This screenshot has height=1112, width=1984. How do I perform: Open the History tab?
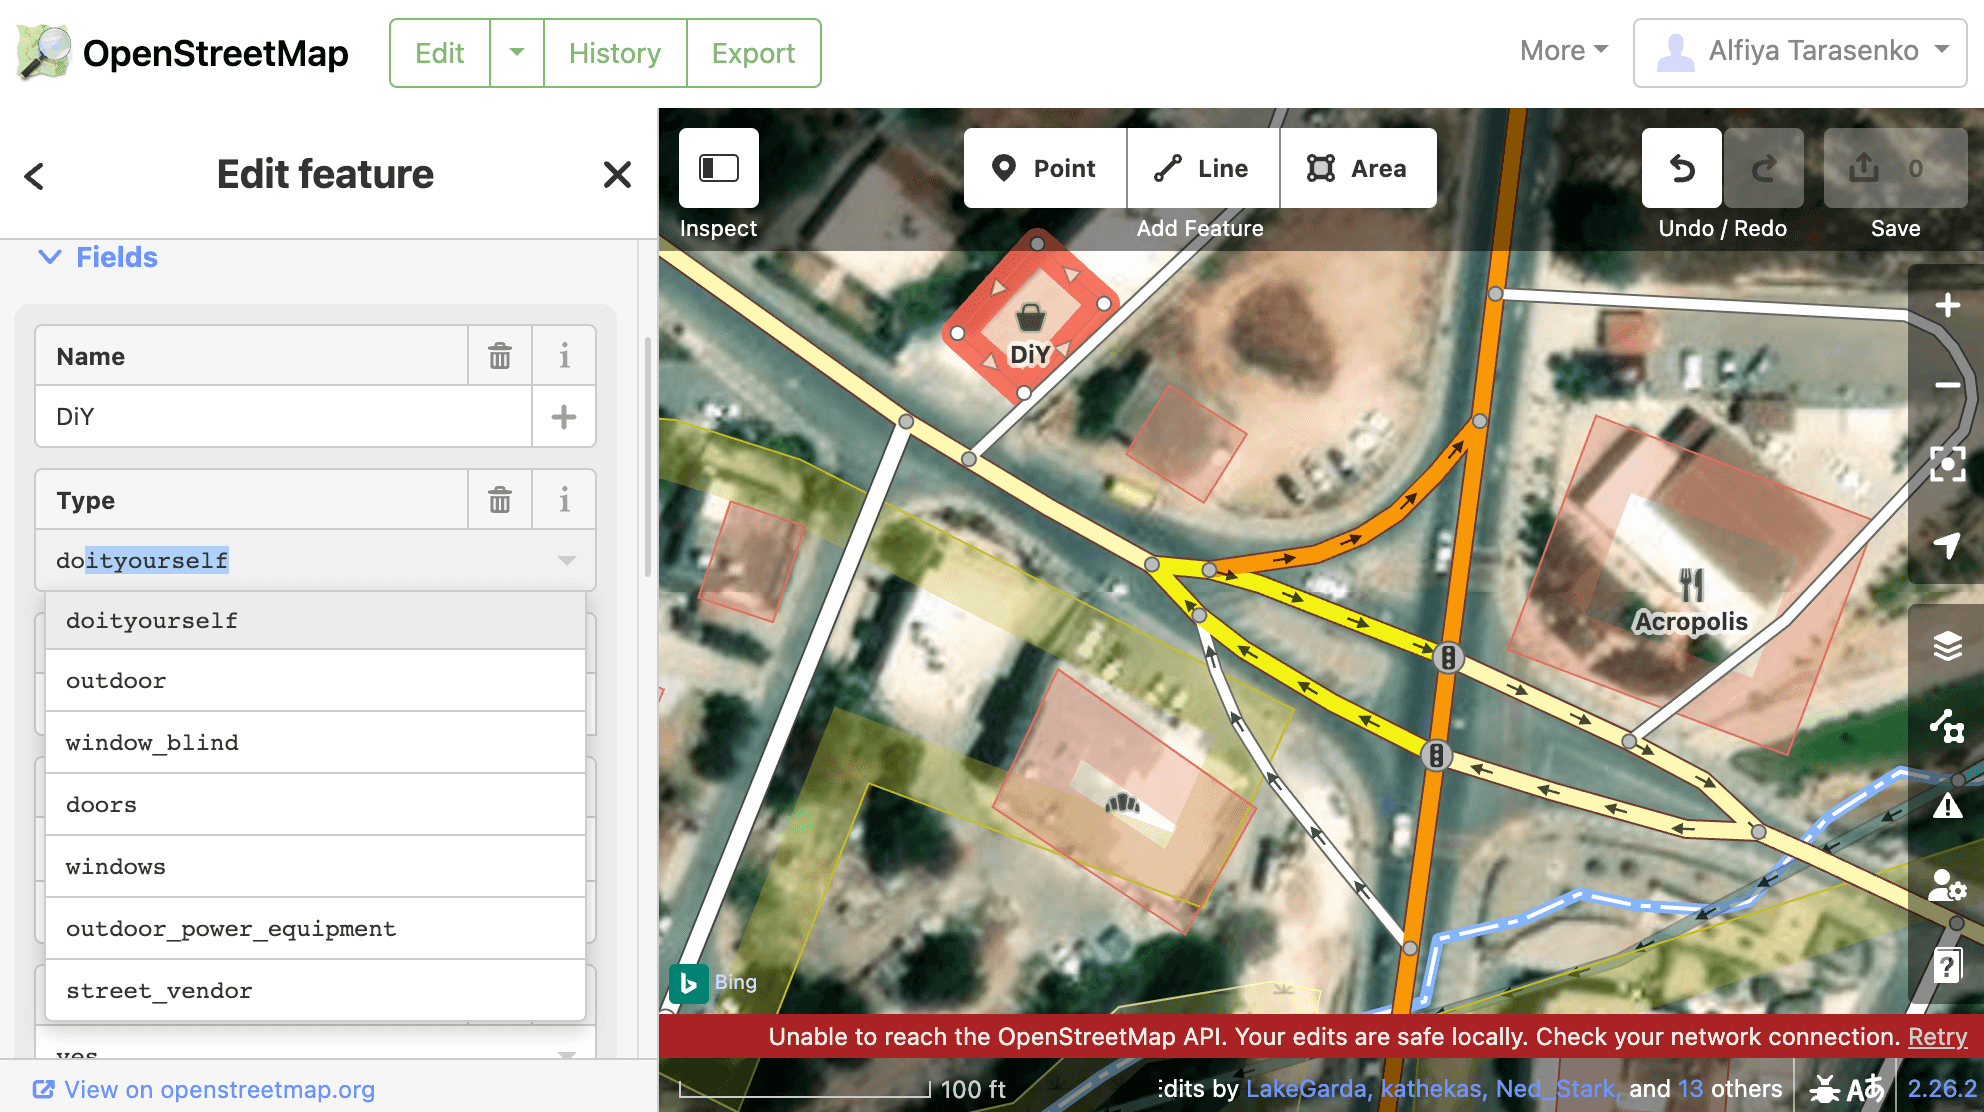click(x=615, y=53)
